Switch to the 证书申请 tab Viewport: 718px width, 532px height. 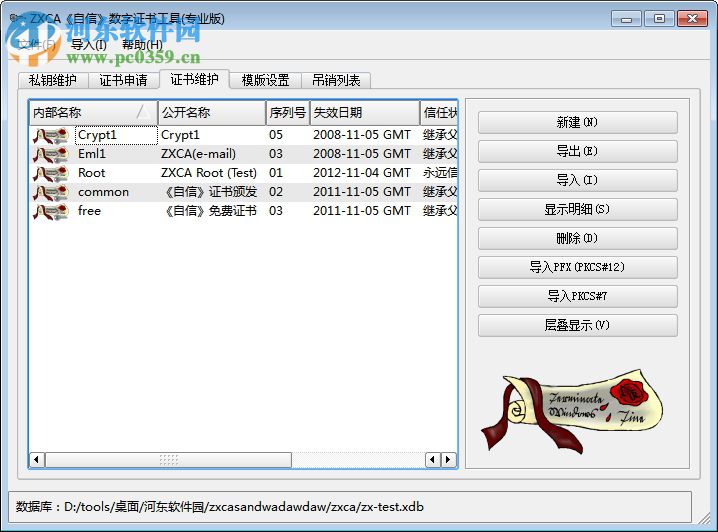point(124,81)
